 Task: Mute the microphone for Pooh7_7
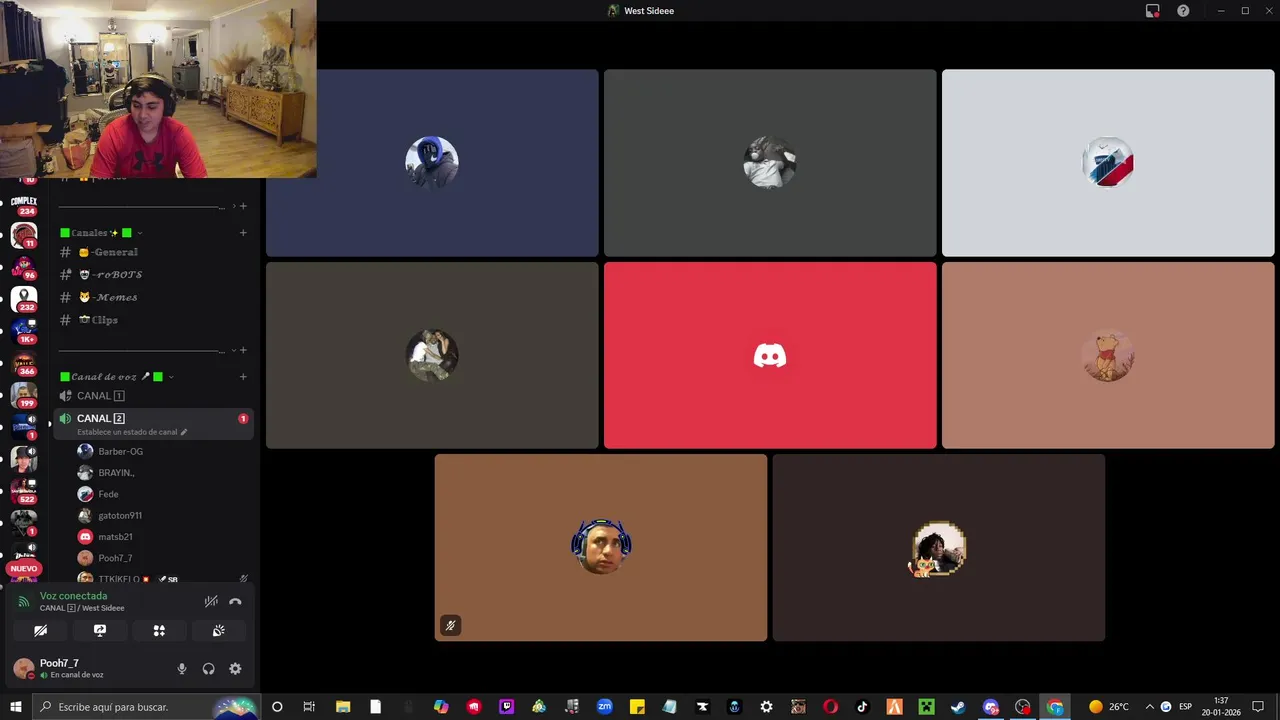(x=182, y=669)
